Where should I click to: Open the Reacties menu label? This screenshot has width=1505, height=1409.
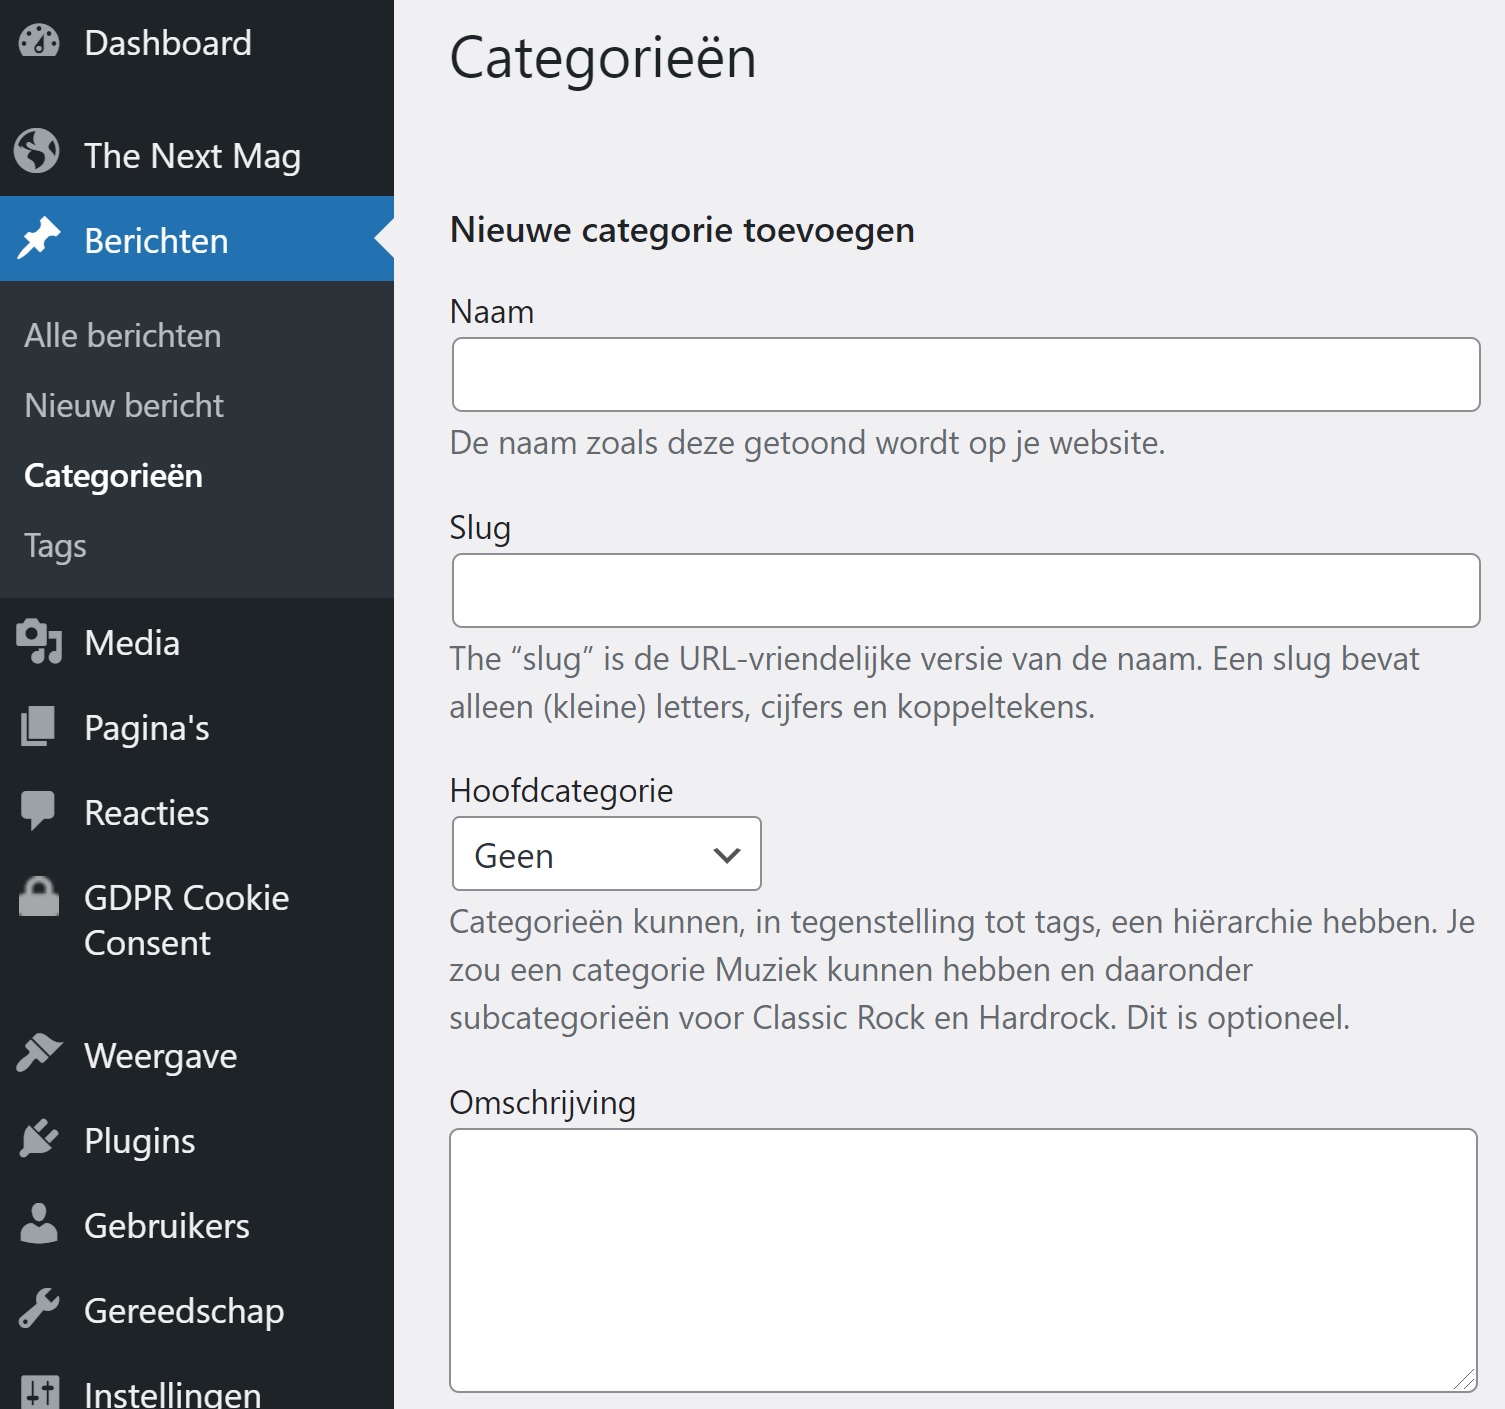[x=147, y=813]
